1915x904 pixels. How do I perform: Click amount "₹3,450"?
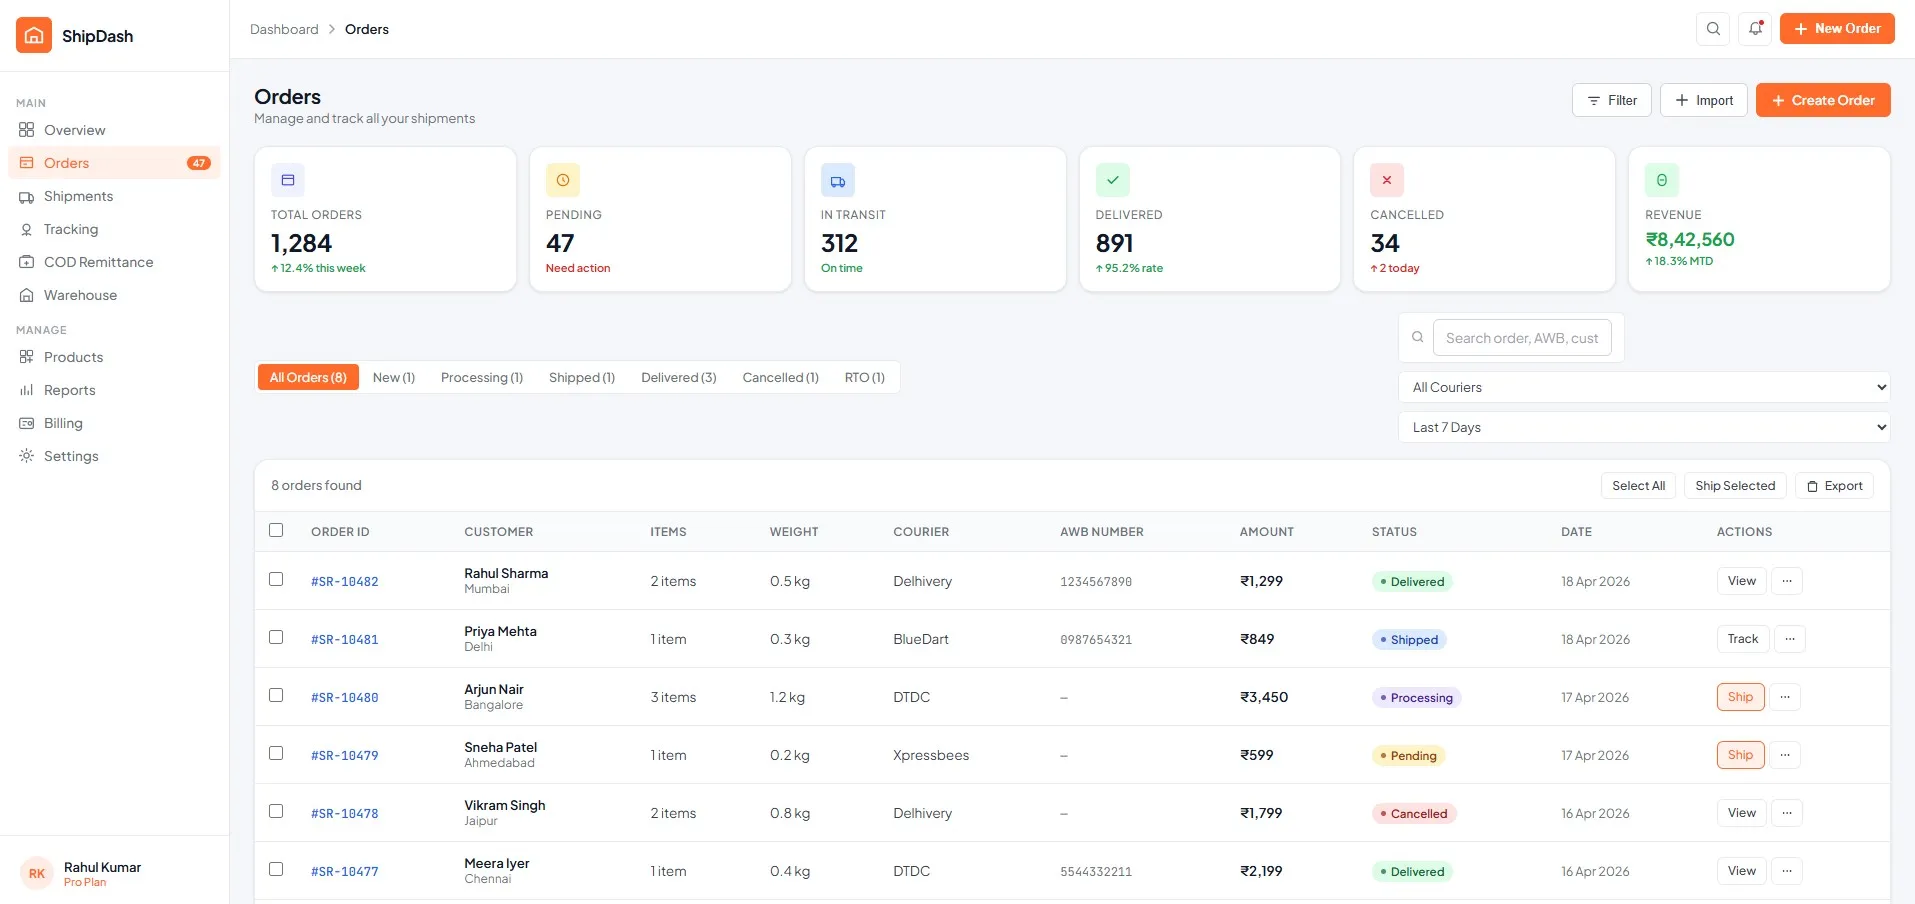click(x=1264, y=697)
